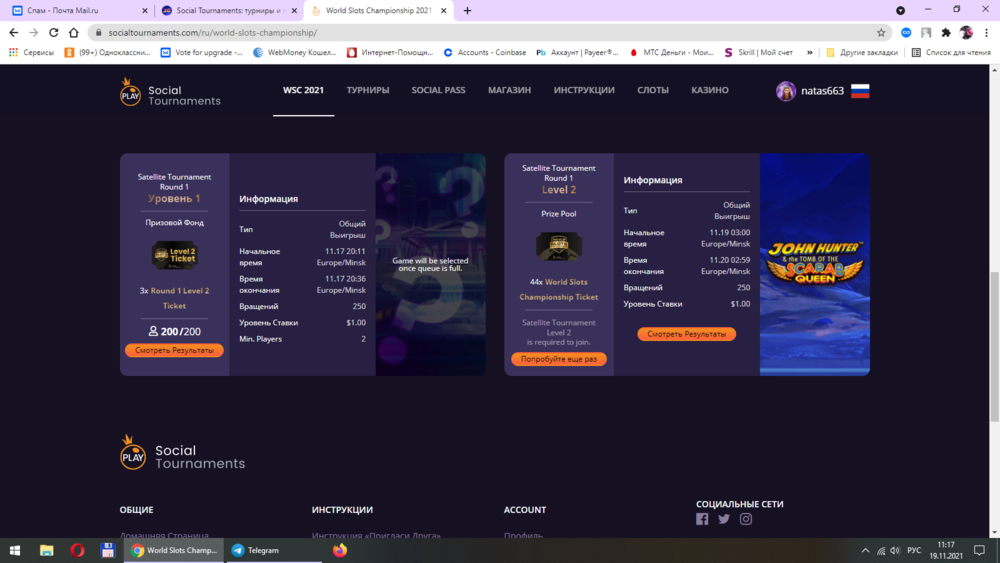Open the Facebook social icon
1000x563 pixels.
point(702,519)
